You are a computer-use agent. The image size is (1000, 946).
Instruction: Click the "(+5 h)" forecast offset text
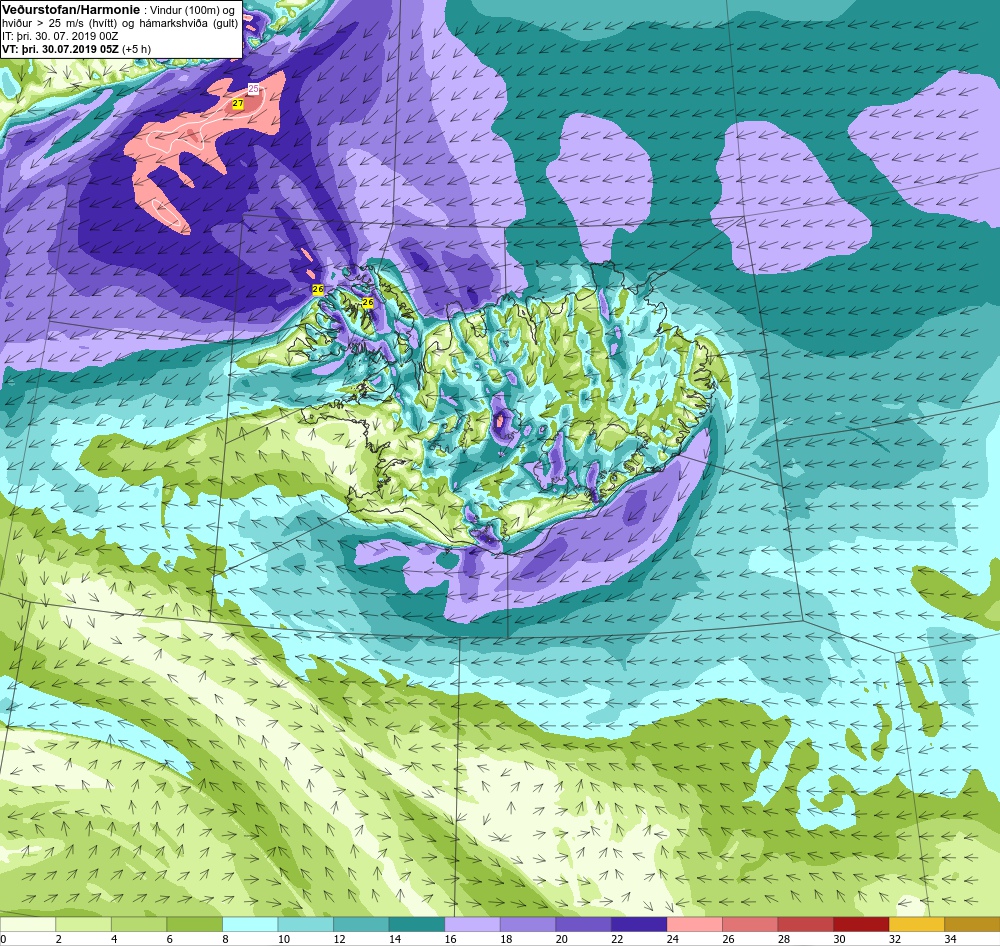(136, 49)
